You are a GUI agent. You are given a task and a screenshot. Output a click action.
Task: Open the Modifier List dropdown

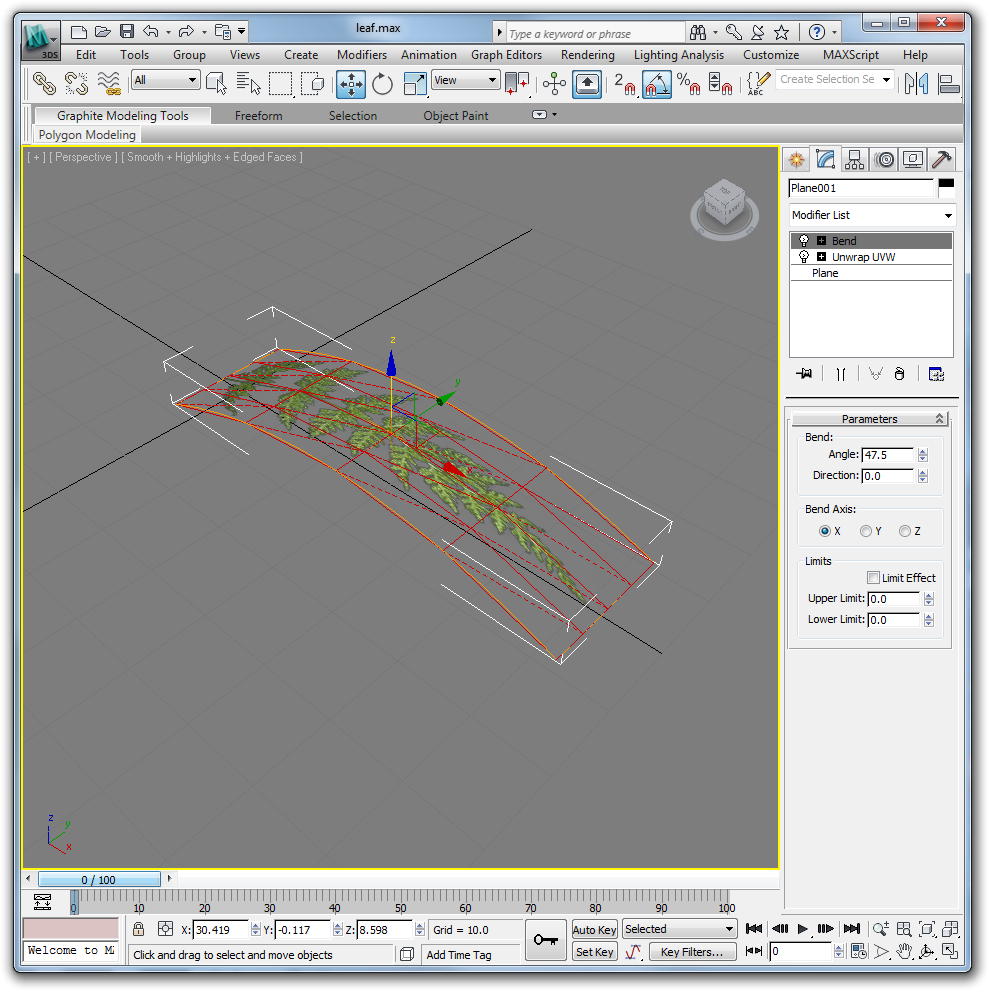click(871, 215)
